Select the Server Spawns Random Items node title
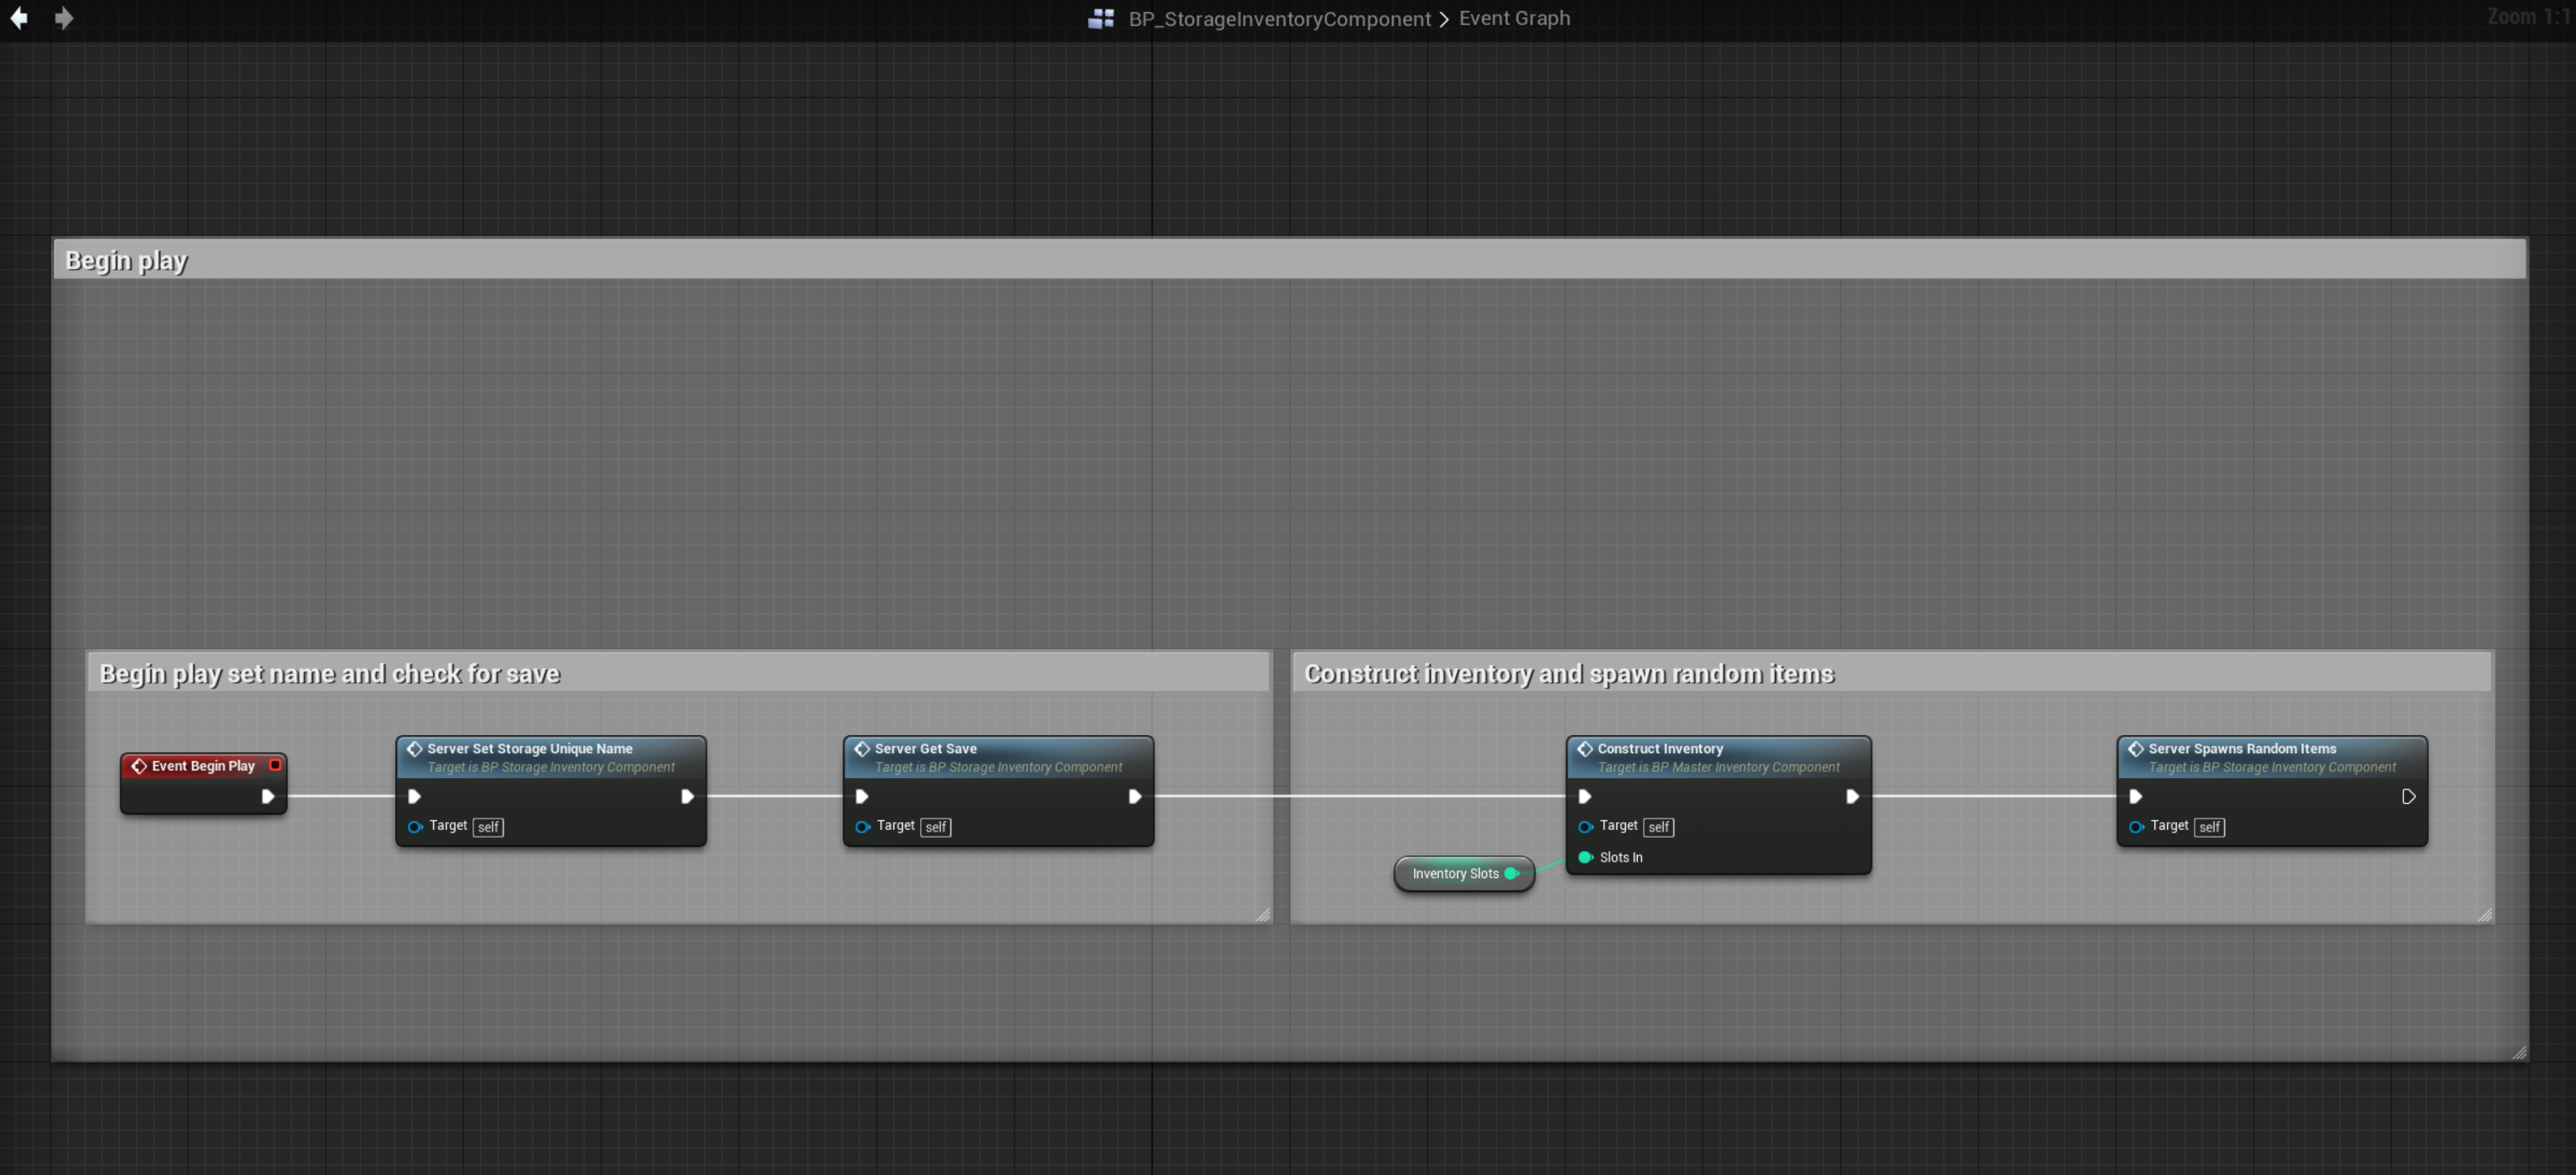2576x1175 pixels. [x=2241, y=749]
